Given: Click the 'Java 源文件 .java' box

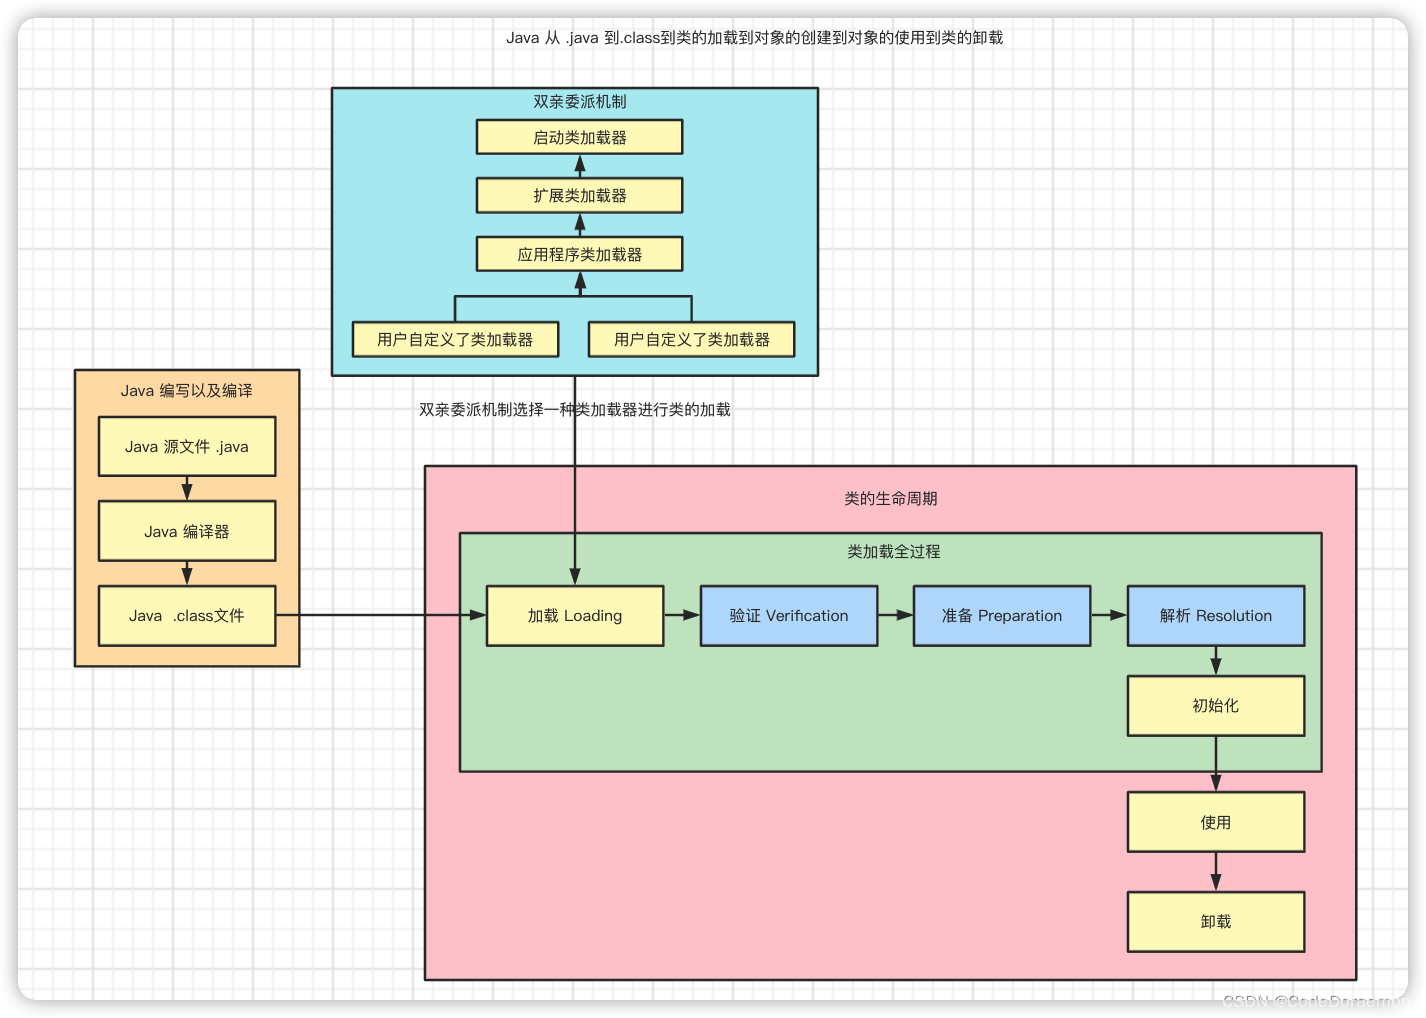Looking at the screenshot, I should tap(187, 447).
